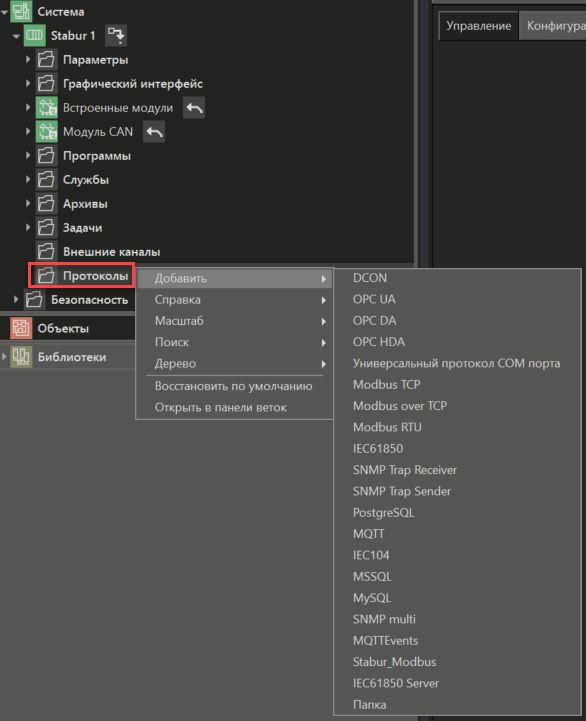Click the Службы folder icon

pyautogui.click(x=46, y=180)
